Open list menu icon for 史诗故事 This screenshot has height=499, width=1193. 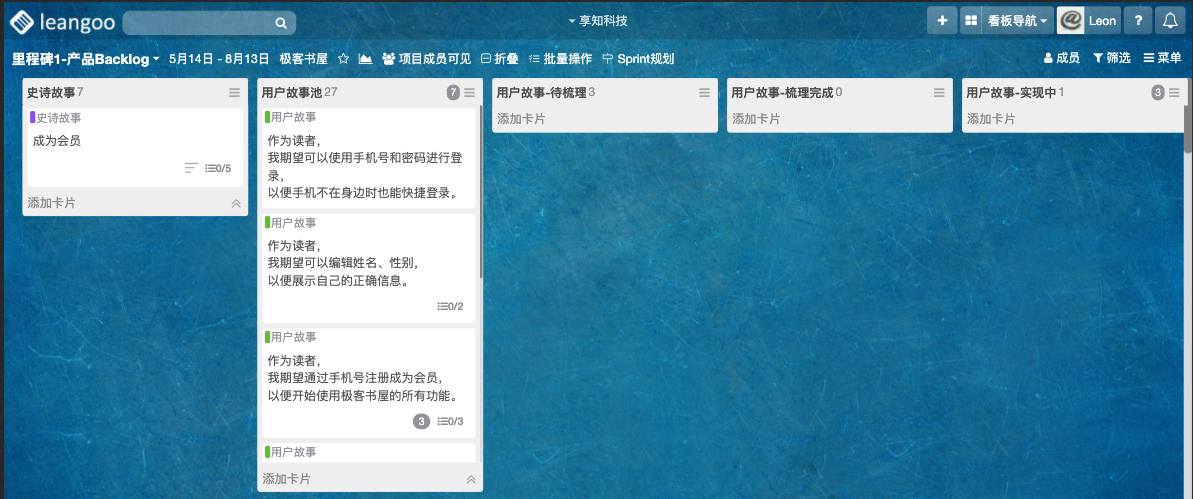[x=234, y=93]
